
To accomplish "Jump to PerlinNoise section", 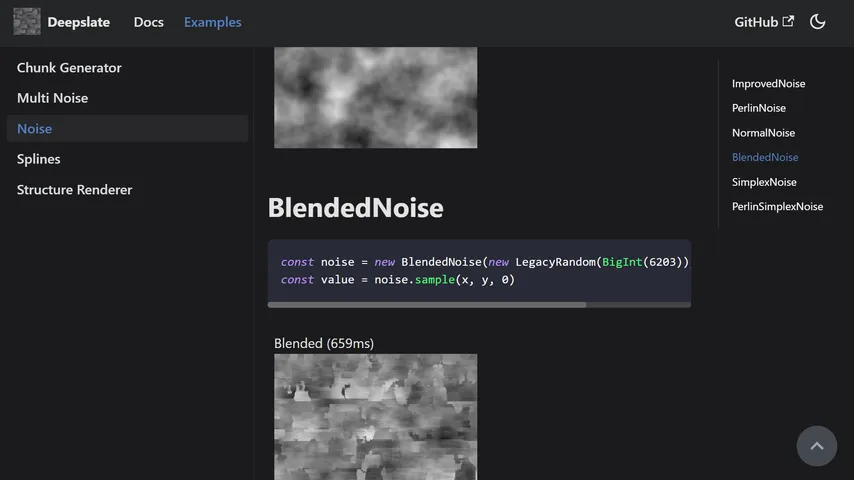I will (758, 108).
